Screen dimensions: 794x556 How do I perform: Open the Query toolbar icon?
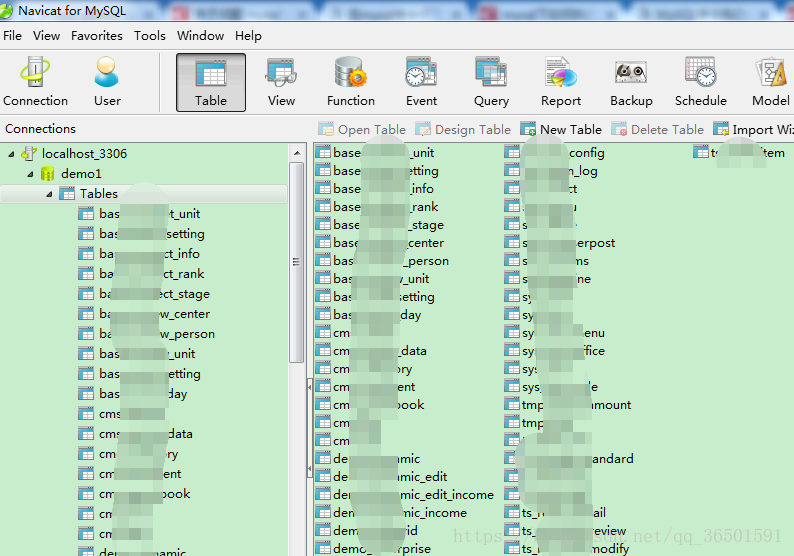pos(491,81)
